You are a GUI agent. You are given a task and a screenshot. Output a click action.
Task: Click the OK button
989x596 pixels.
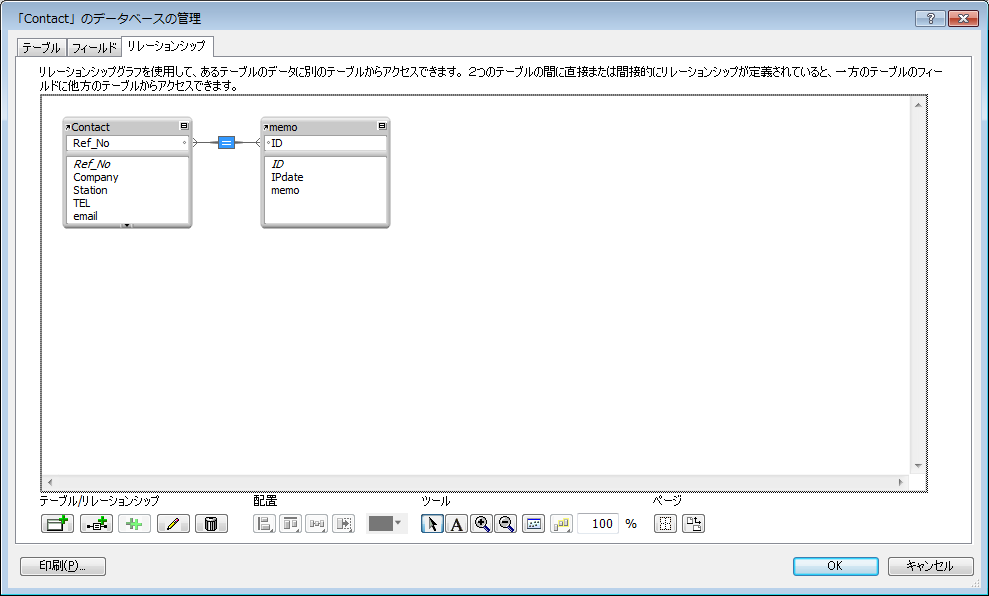coord(834,565)
